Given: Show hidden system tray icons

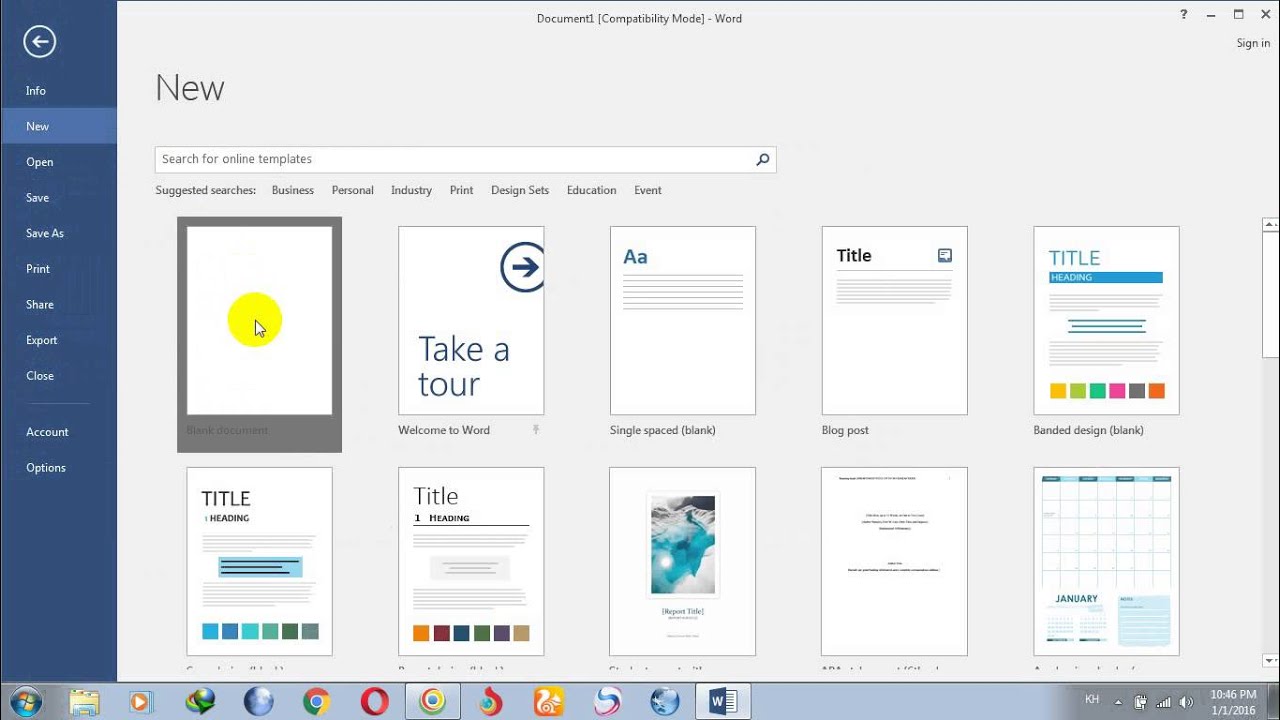Looking at the screenshot, I should tap(1117, 702).
